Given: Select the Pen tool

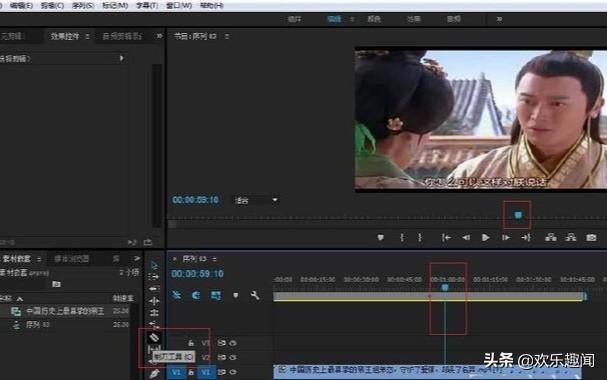Looking at the screenshot, I should click(x=154, y=374).
